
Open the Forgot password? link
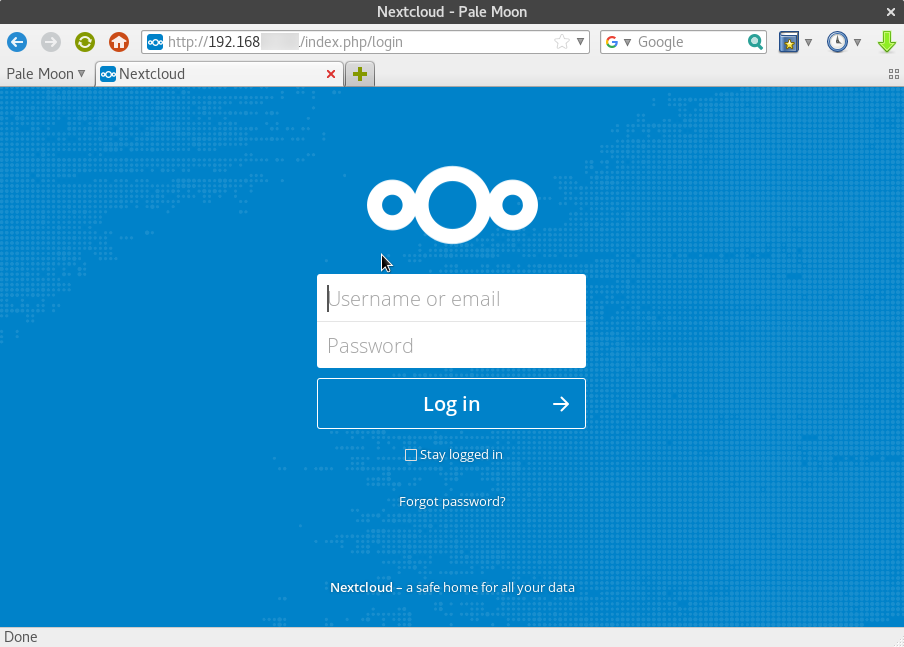452,502
